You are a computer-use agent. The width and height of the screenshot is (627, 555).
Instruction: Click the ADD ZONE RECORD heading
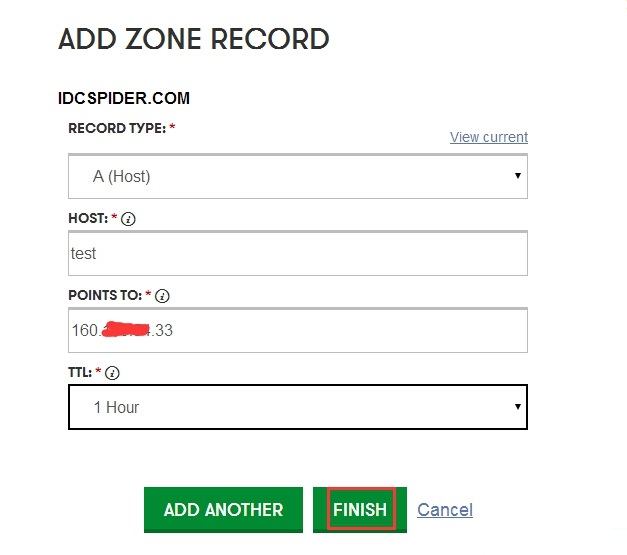[194, 39]
